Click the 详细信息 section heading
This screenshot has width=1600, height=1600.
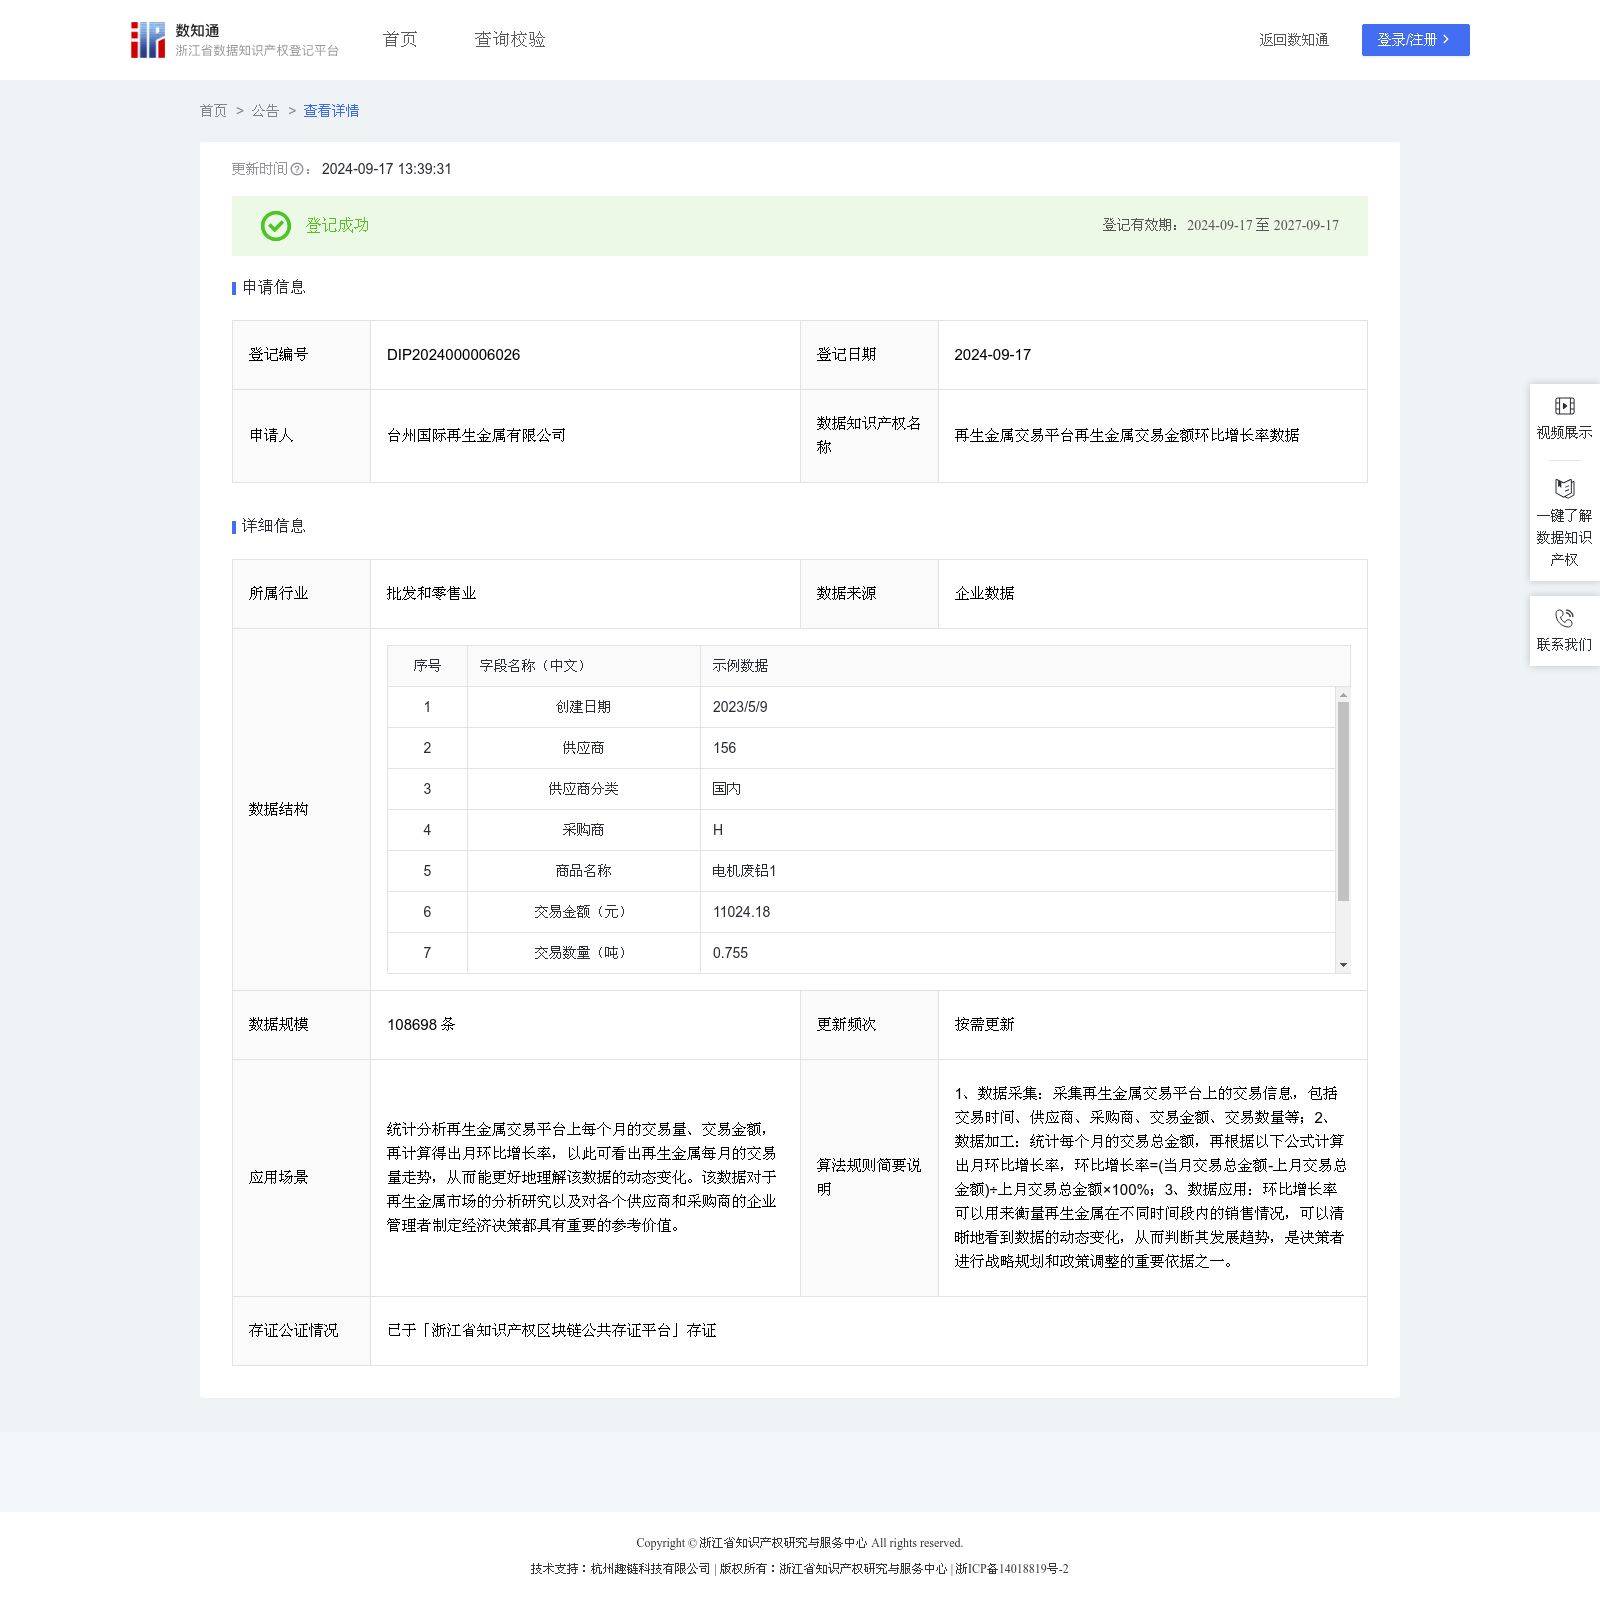pos(273,526)
